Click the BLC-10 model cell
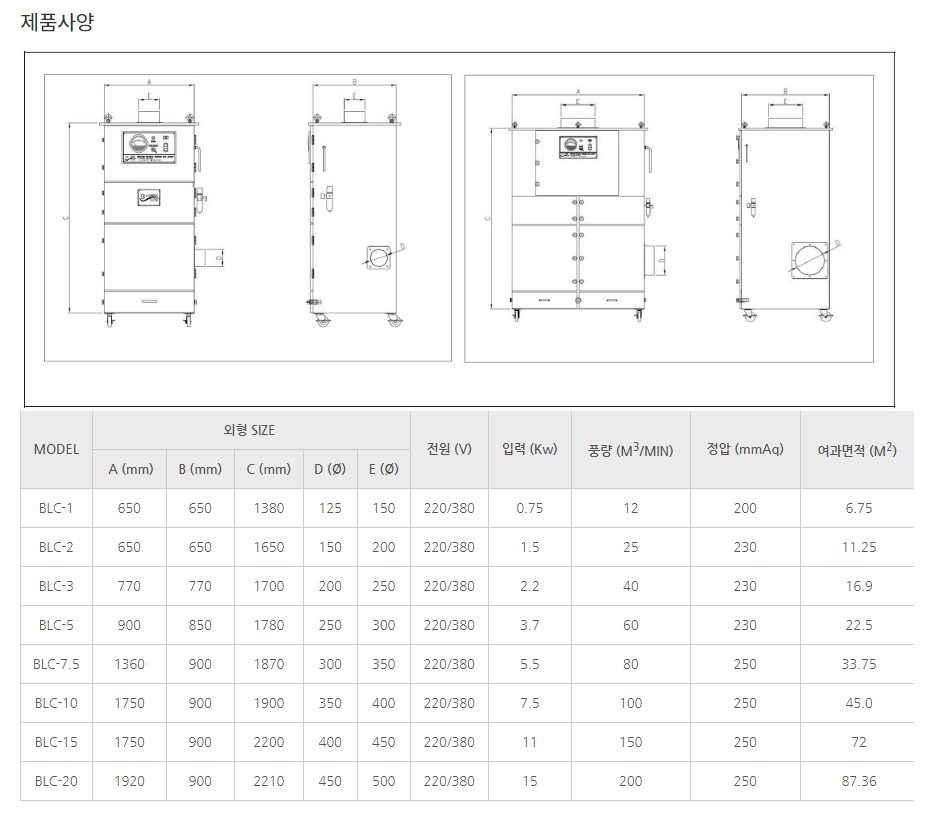931x823 pixels. tap(56, 703)
